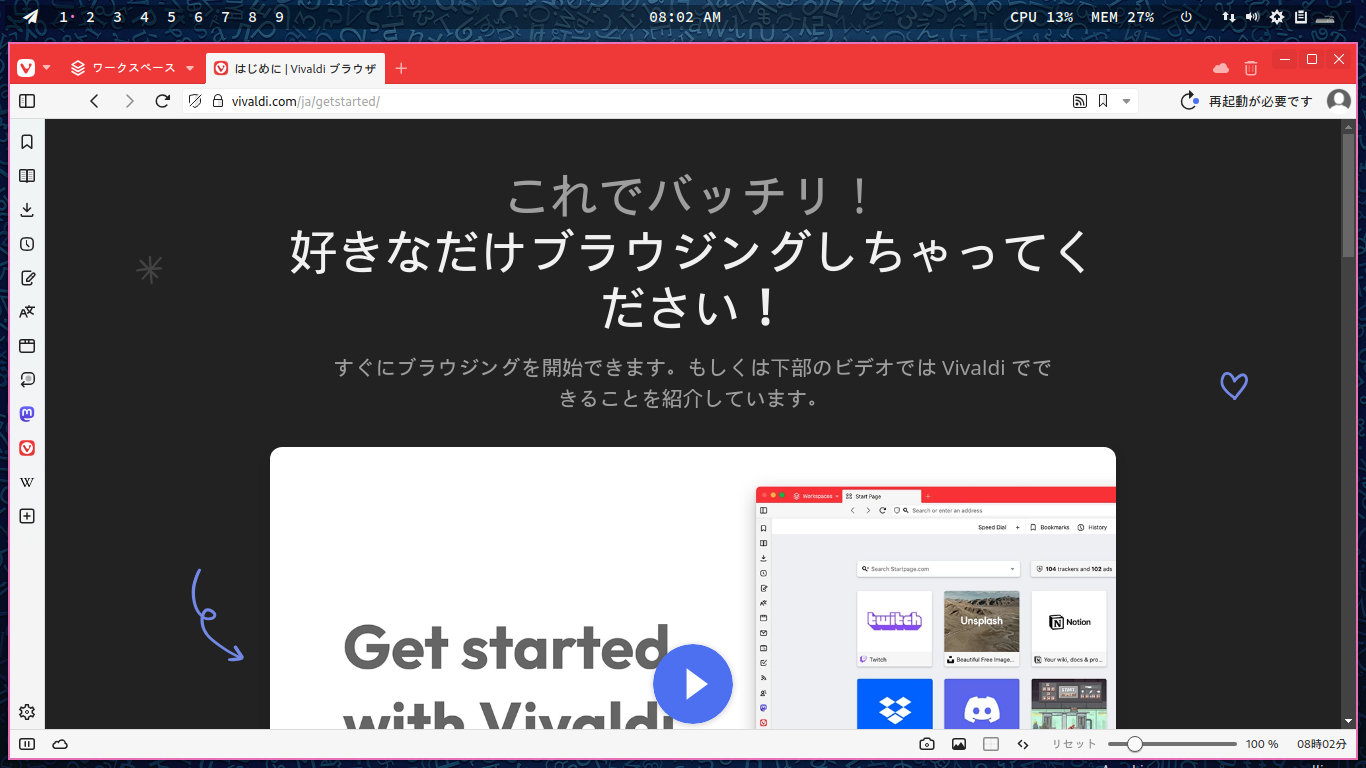
Task: Click the Vivaldi screenshot thumbnail in the video
Action: (x=935, y=608)
